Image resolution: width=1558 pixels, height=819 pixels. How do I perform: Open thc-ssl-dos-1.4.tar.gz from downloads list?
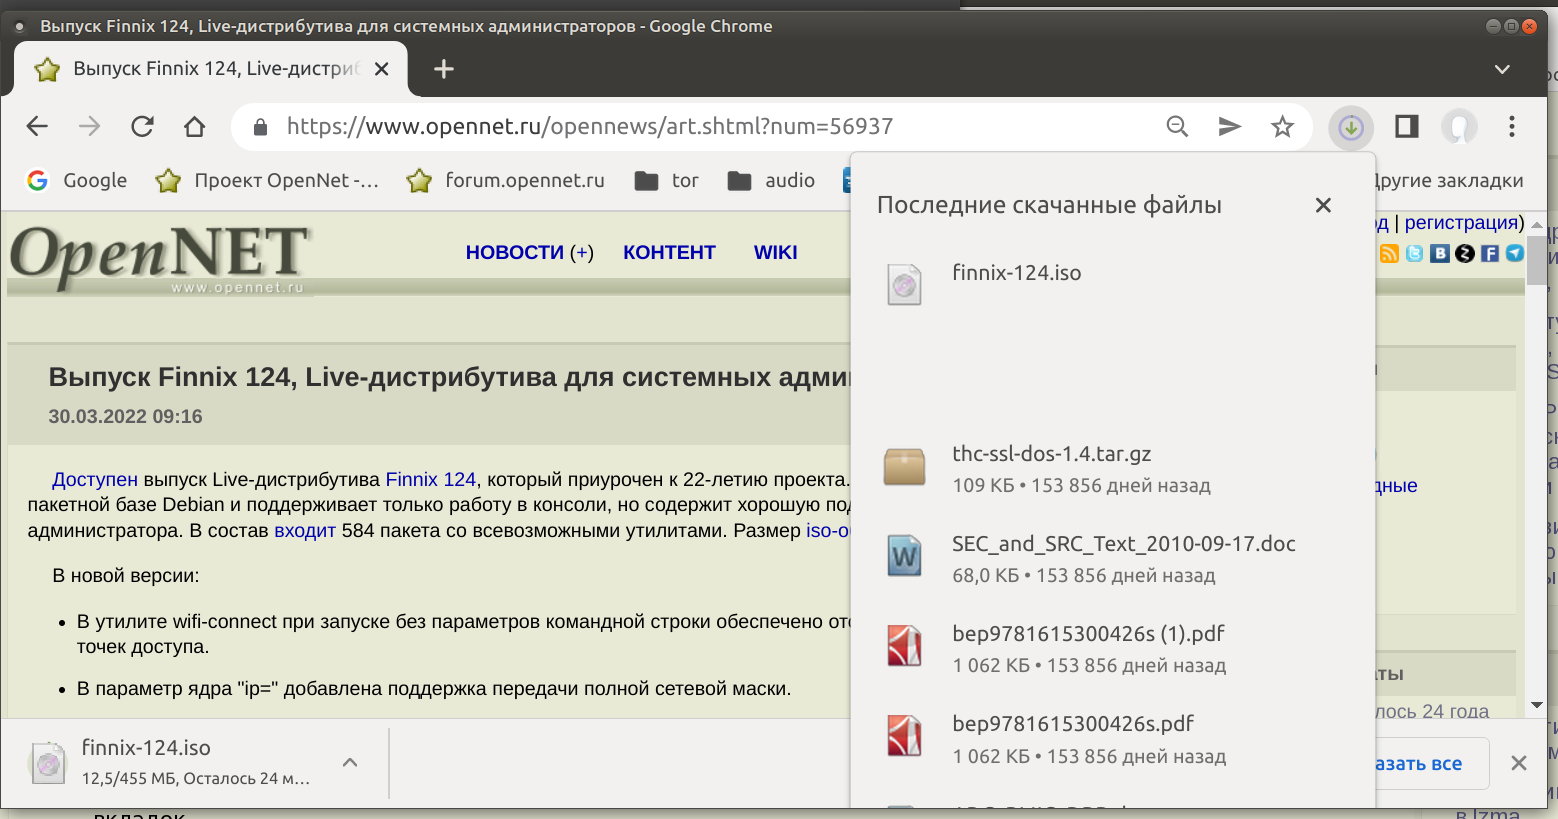click(x=1051, y=454)
